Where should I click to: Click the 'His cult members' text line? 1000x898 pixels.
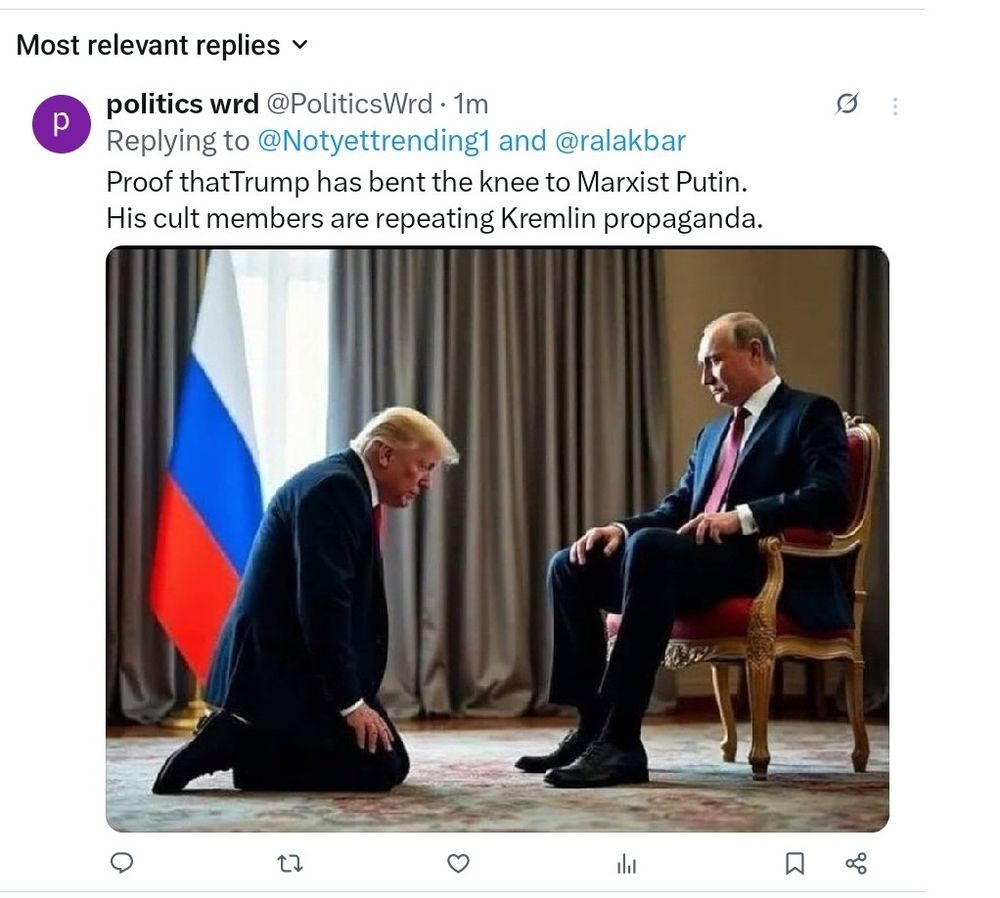point(434,218)
